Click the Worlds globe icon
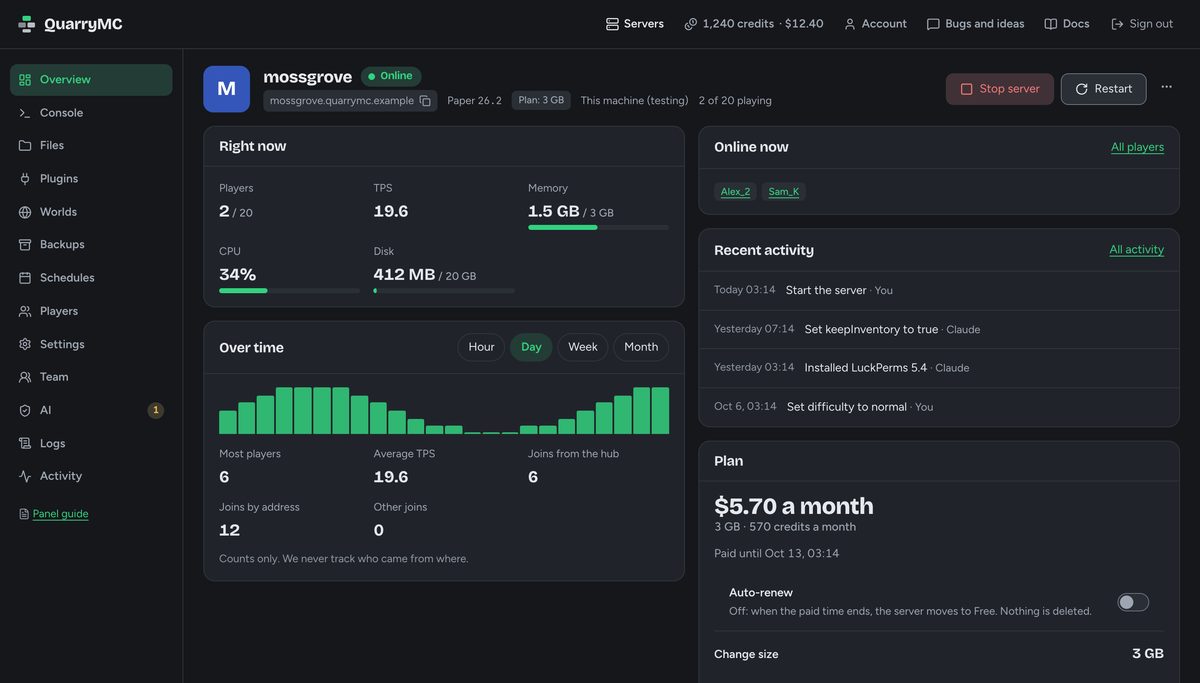1200x683 pixels. tap(25, 212)
